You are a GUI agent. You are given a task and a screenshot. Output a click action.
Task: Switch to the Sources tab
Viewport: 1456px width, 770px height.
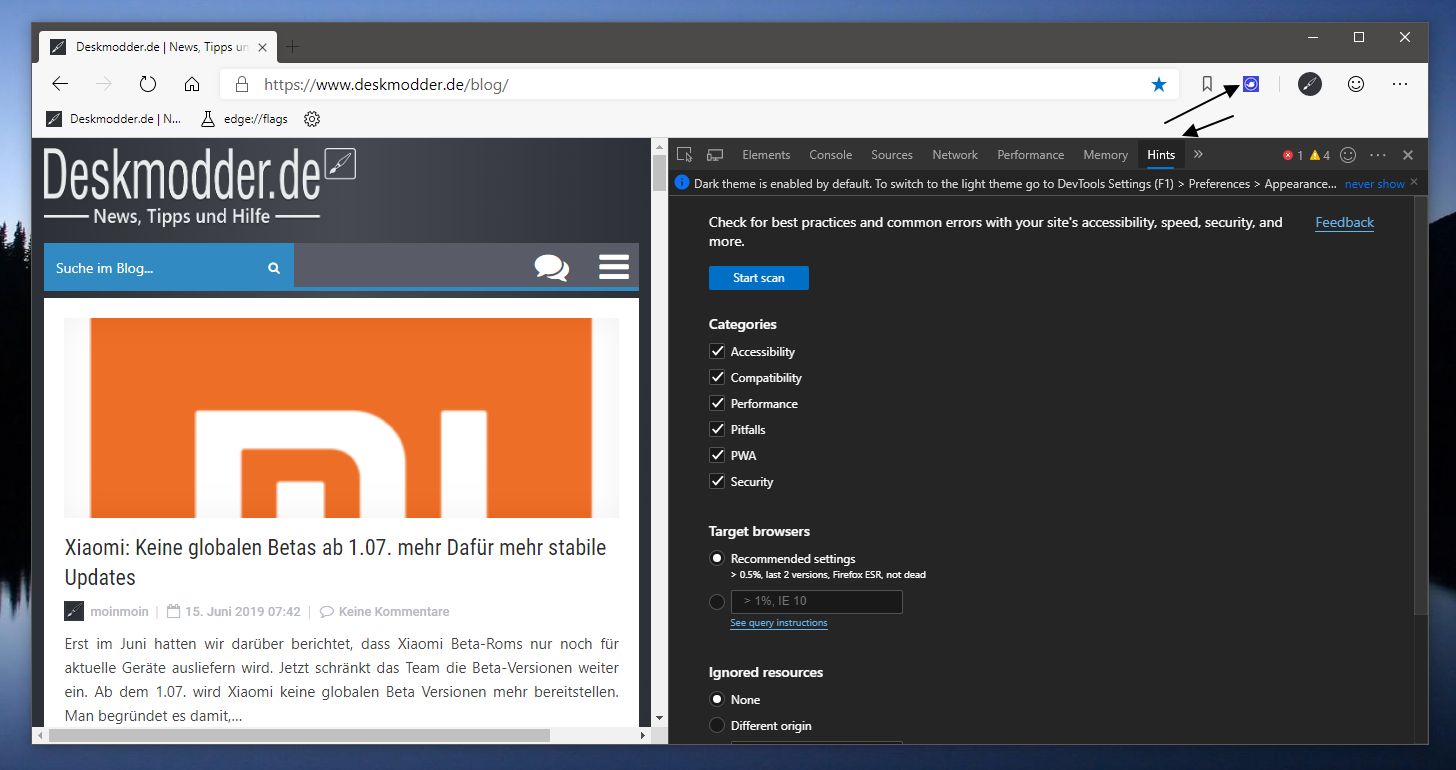pyautogui.click(x=892, y=155)
